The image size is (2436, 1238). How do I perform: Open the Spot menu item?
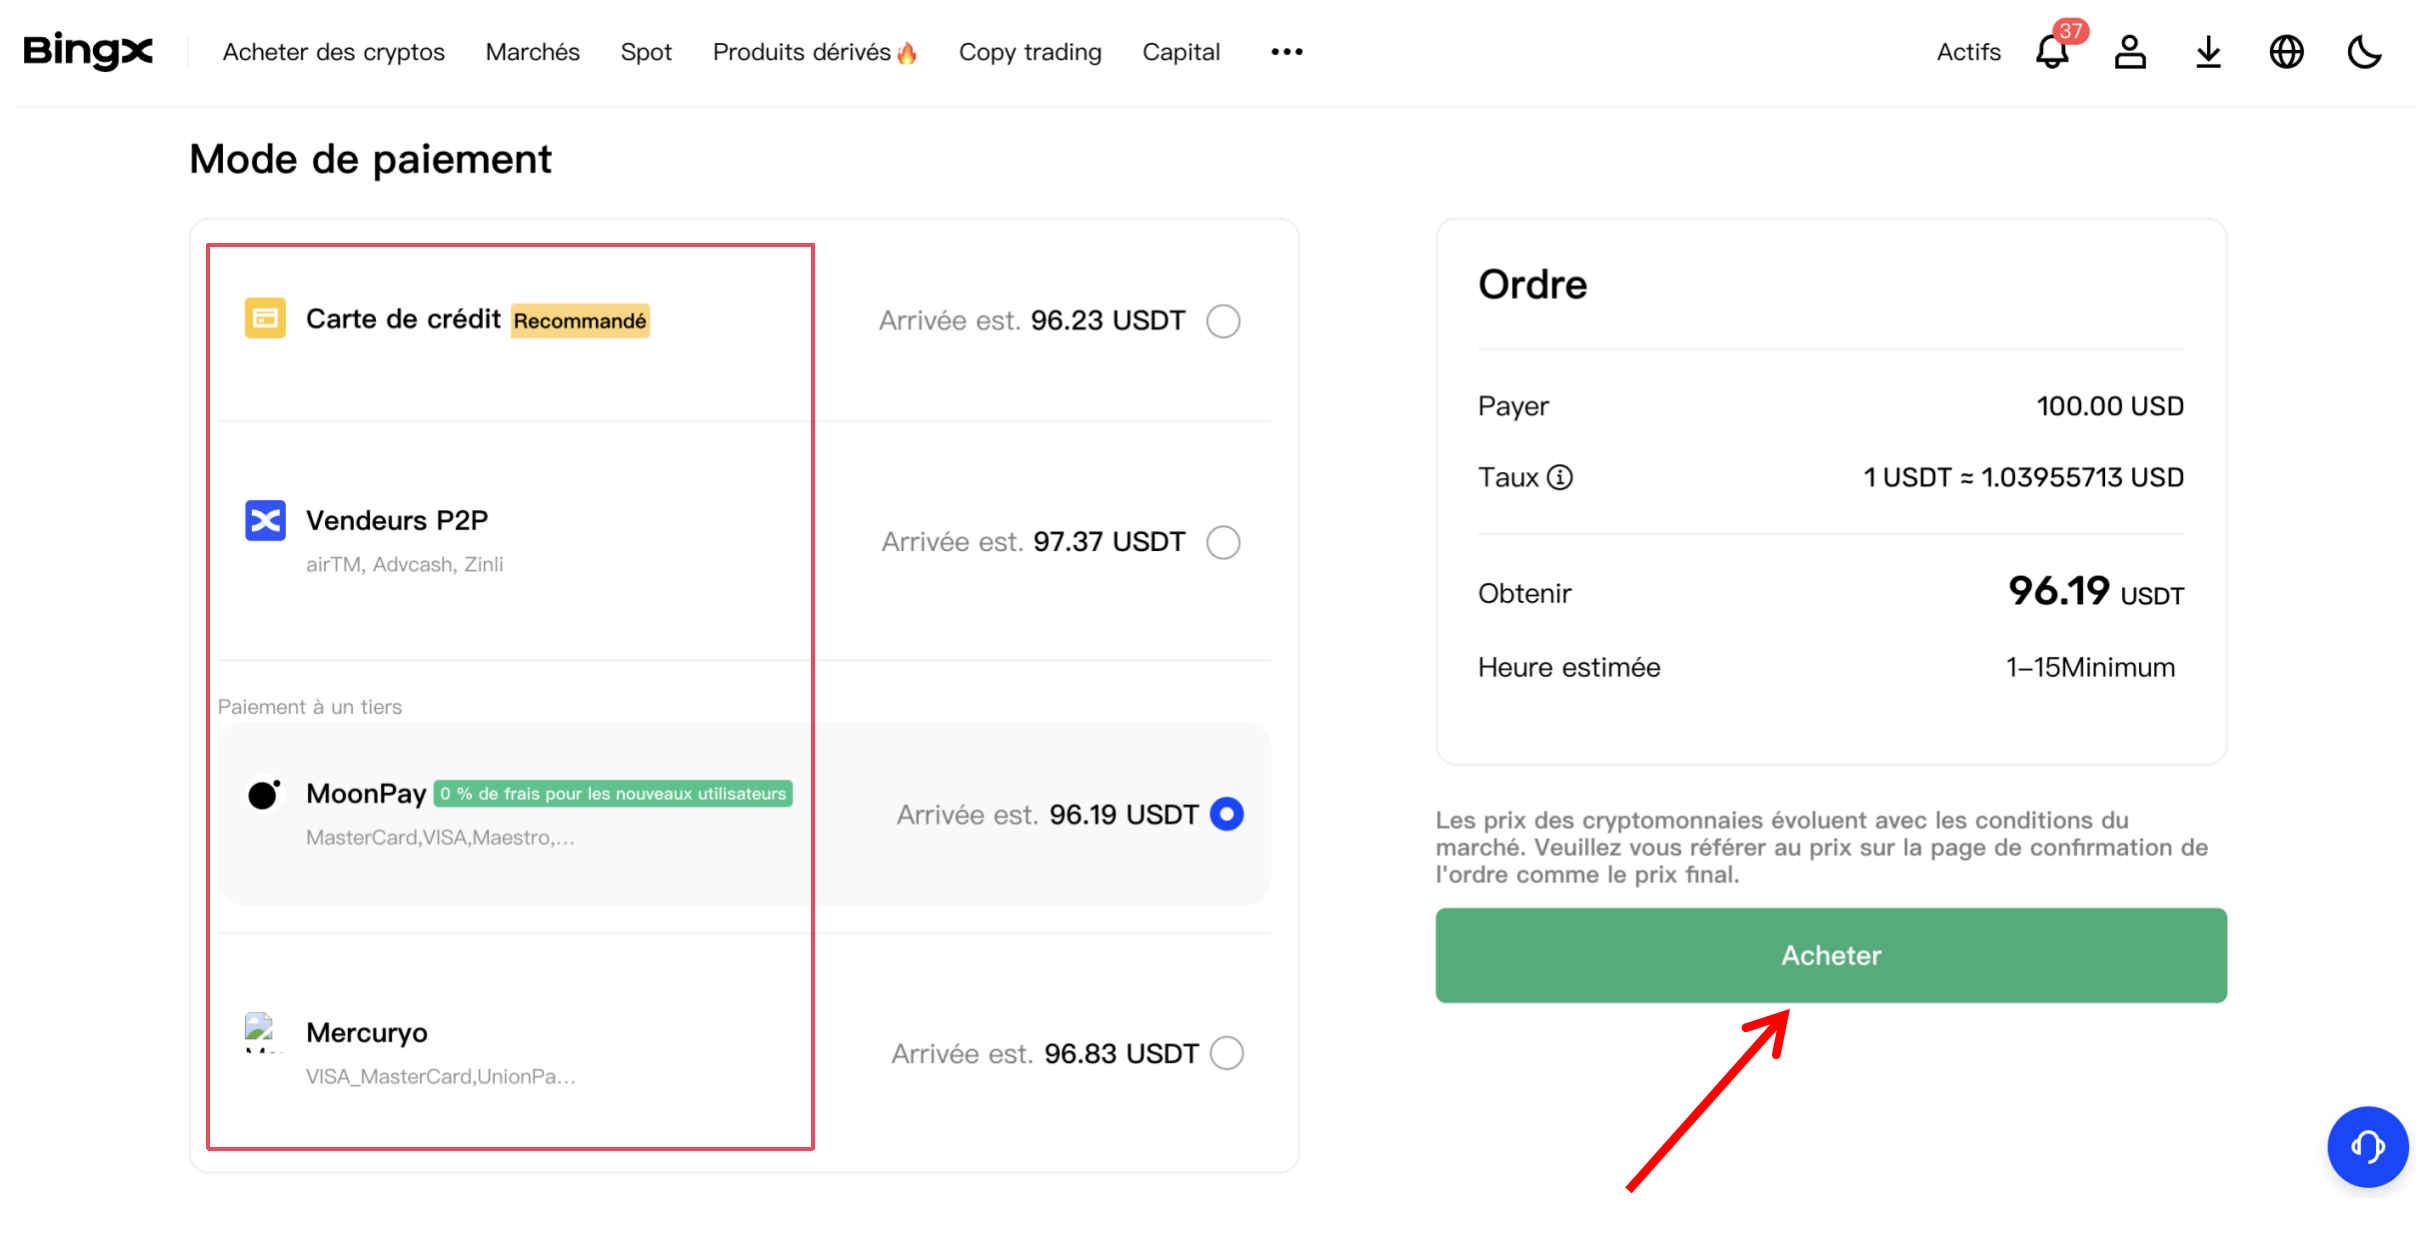[646, 52]
